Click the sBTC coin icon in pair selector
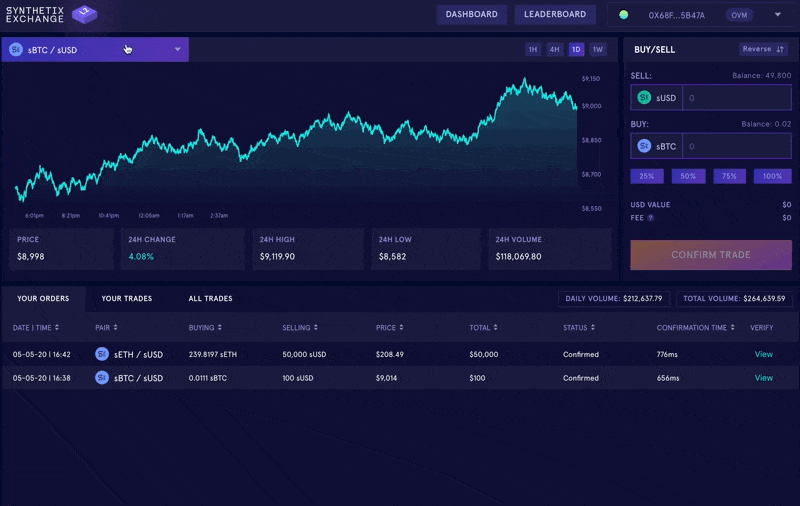Image resolution: width=800 pixels, height=506 pixels. click(x=16, y=49)
